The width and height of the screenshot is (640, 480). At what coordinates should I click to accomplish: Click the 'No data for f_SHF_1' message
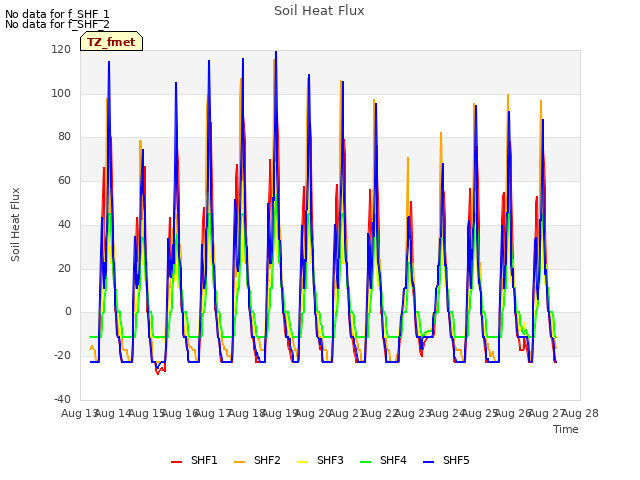[57, 14]
